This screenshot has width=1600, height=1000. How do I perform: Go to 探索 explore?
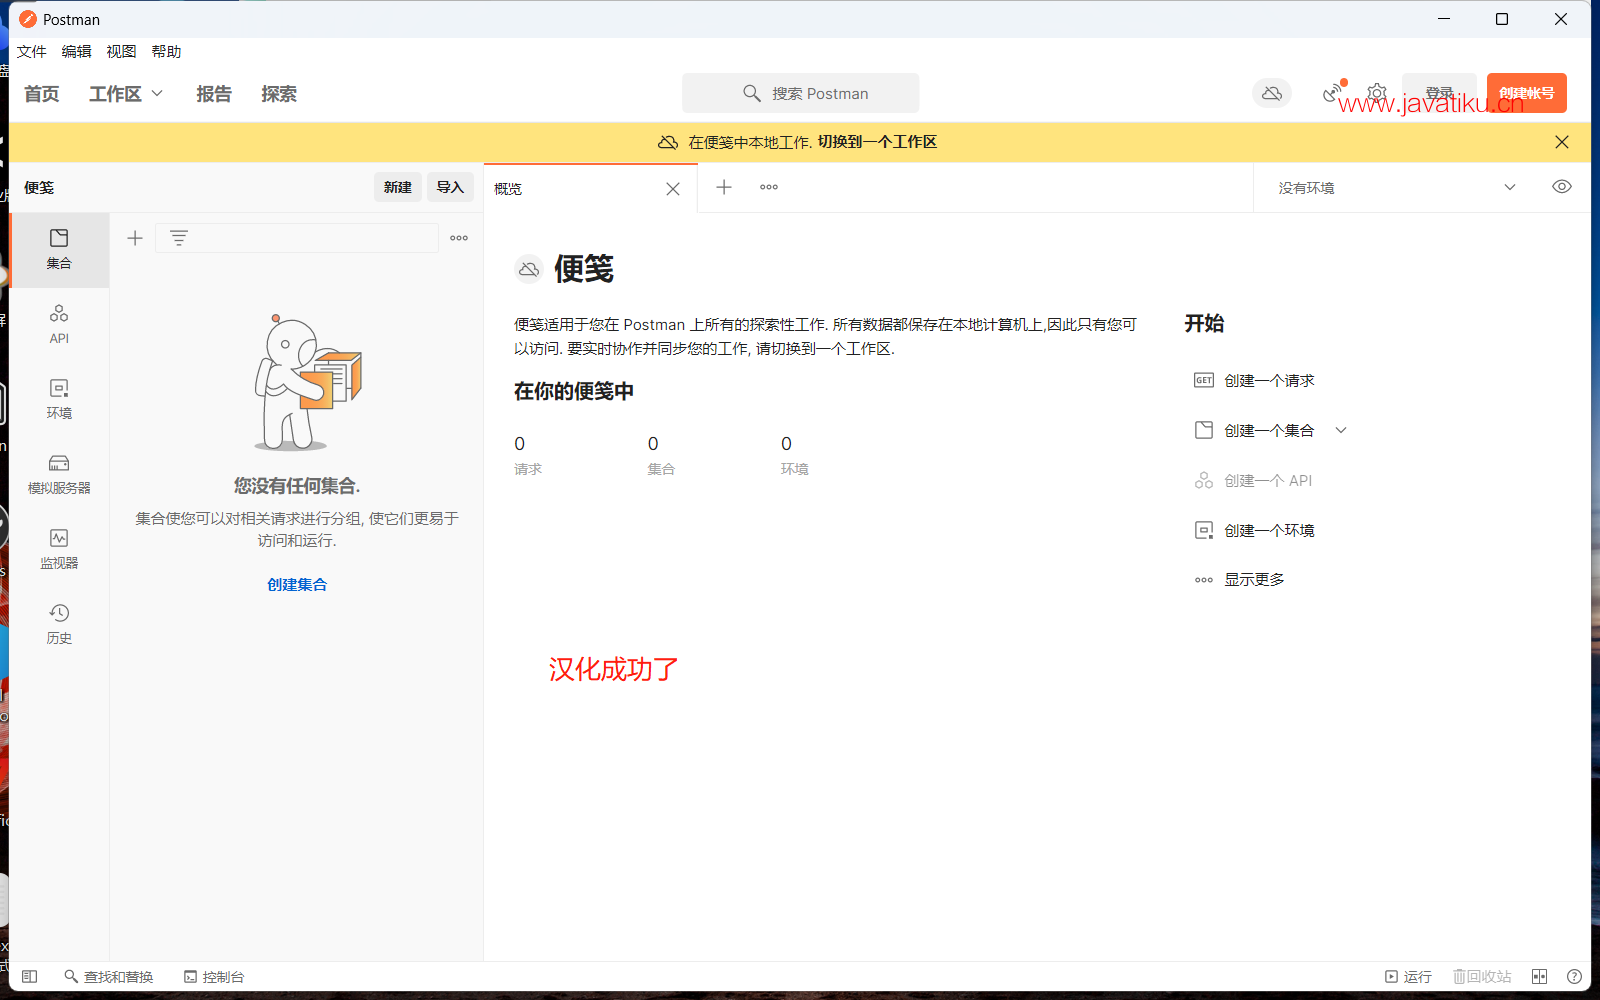click(279, 94)
